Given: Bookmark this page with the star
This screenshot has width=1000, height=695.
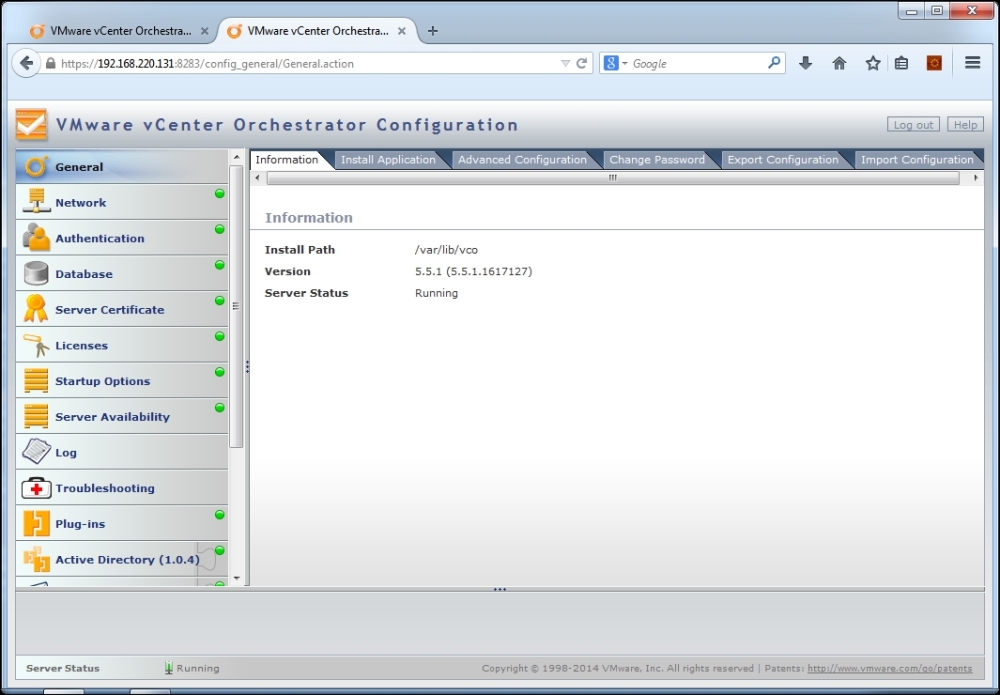Looking at the screenshot, I should tap(872, 63).
